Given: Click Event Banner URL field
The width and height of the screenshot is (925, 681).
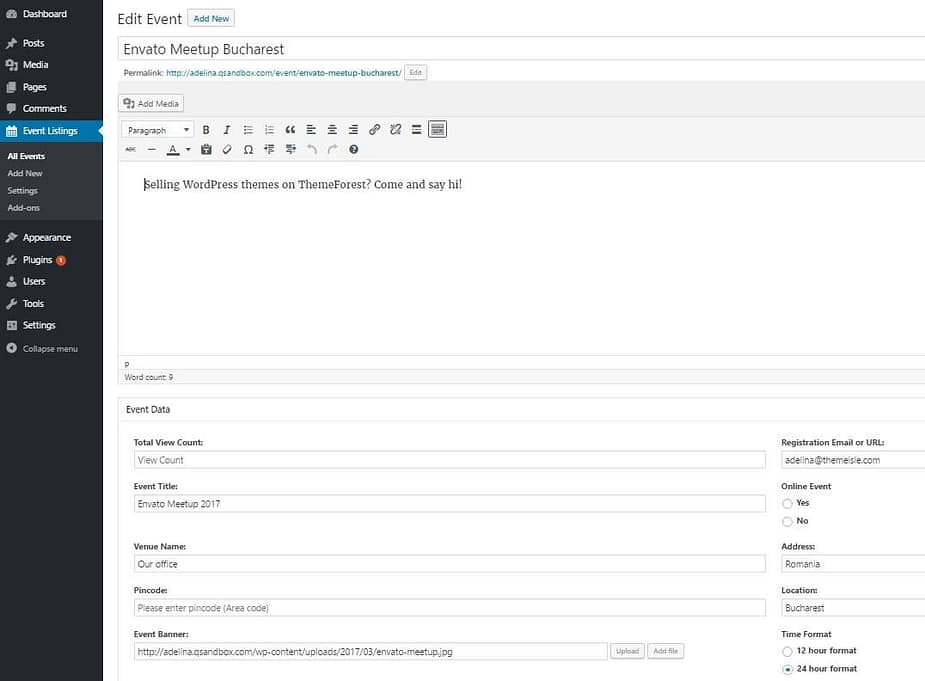Looking at the screenshot, I should pos(370,651).
